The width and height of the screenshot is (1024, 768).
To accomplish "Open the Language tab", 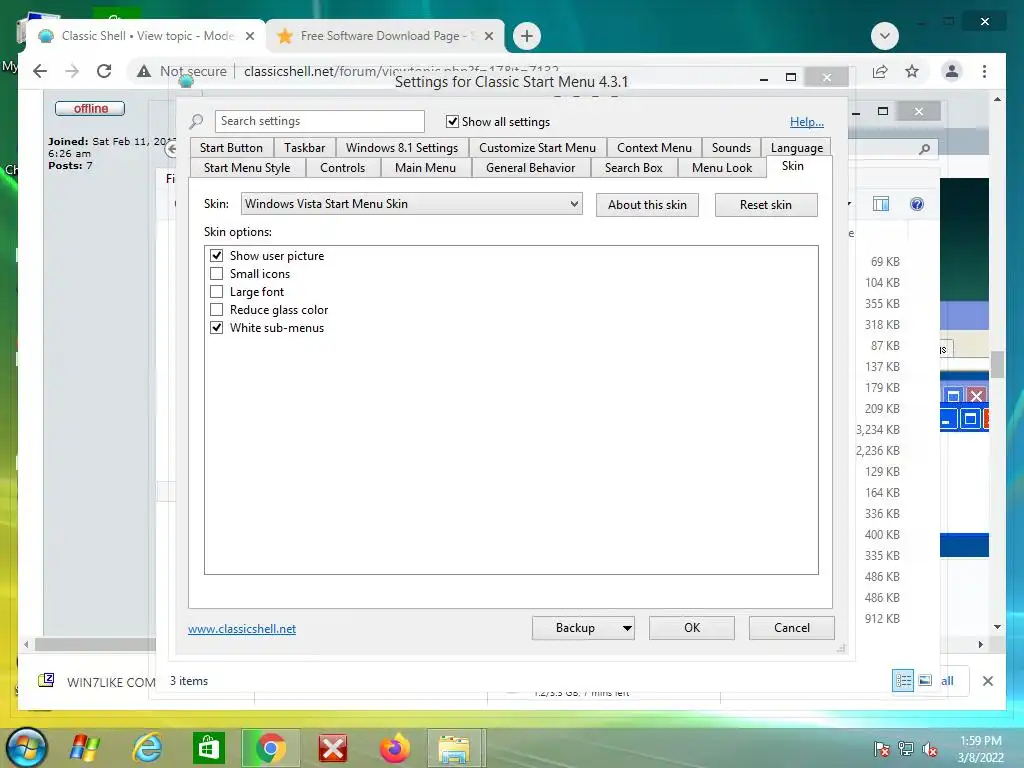I will [x=797, y=148].
